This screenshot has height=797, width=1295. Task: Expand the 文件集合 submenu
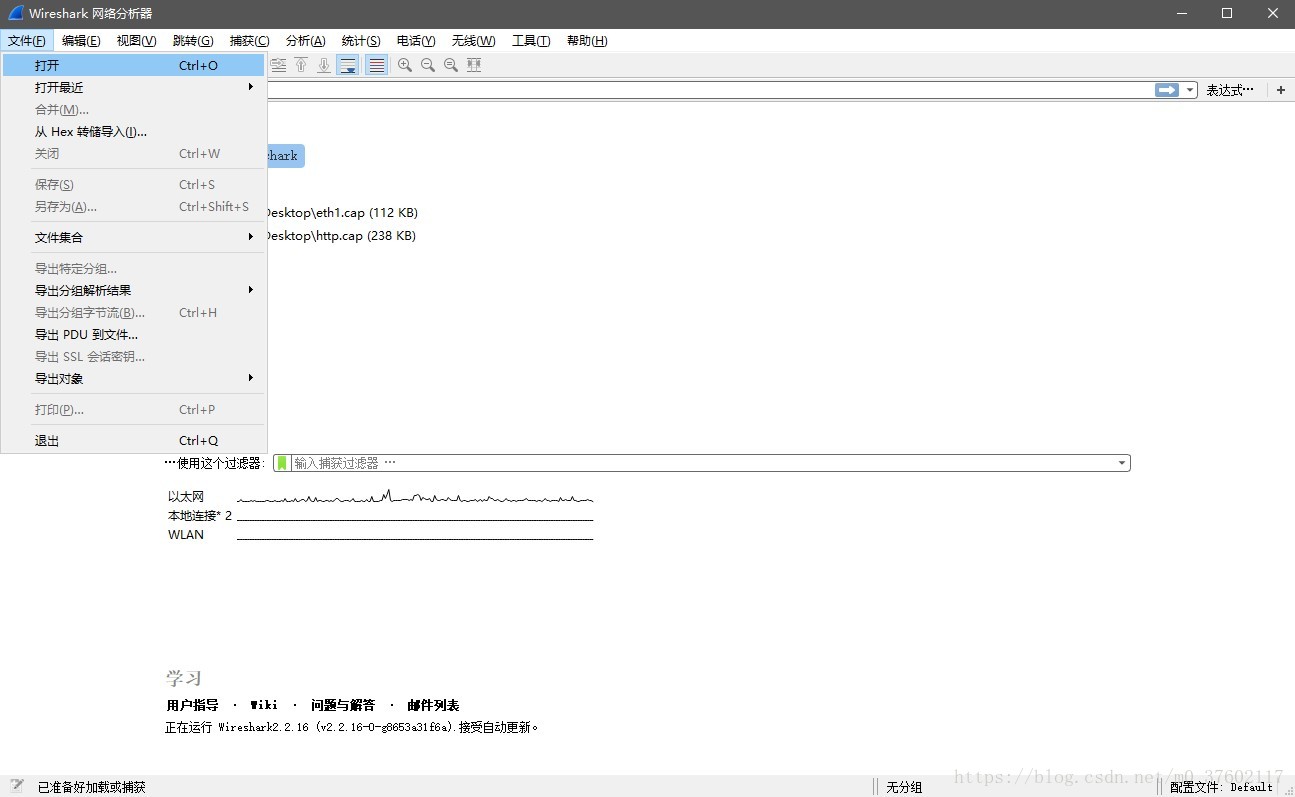(134, 237)
